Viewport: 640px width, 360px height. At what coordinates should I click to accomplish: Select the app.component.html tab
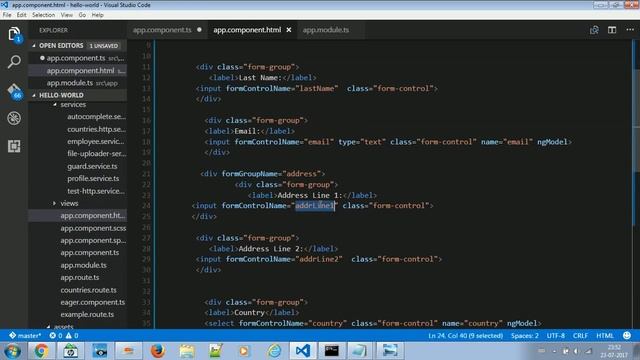tap(247, 30)
